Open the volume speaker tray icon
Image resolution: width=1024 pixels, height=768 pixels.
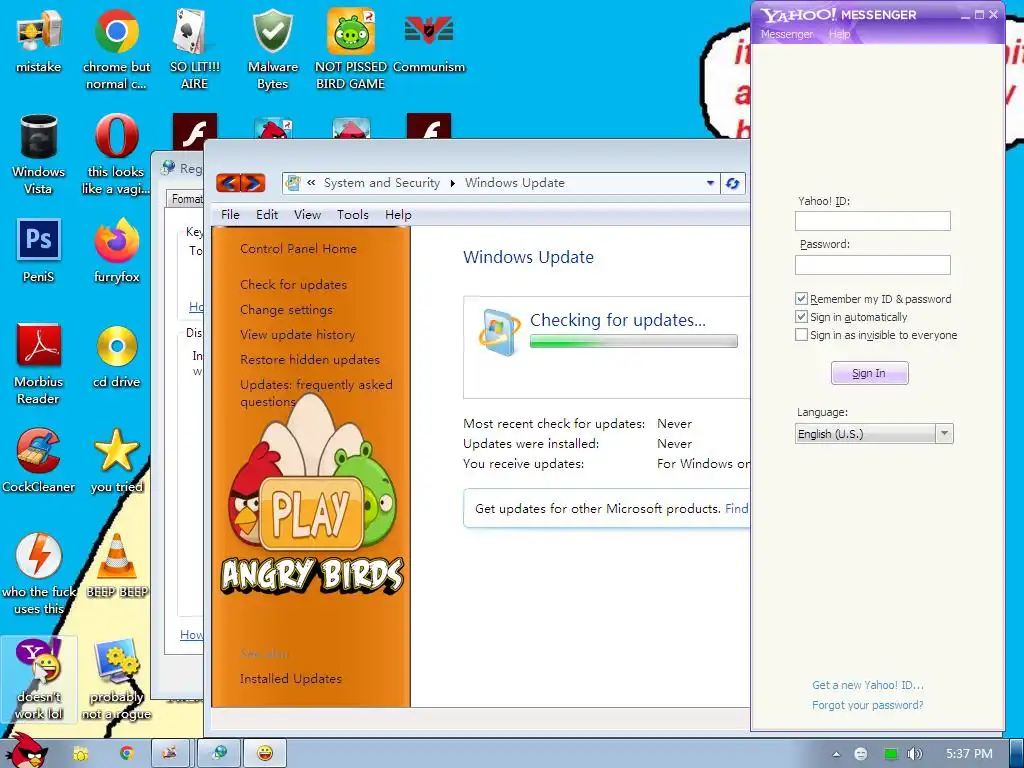[915, 754]
